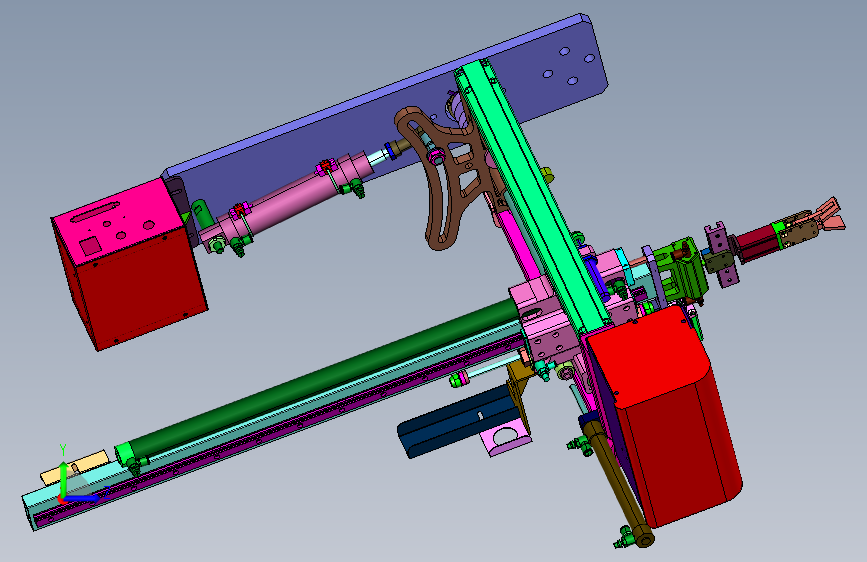The height and width of the screenshot is (562, 867).
Task: Click the blue axis arrow of the coordinate triad
Action: click(x=82, y=498)
